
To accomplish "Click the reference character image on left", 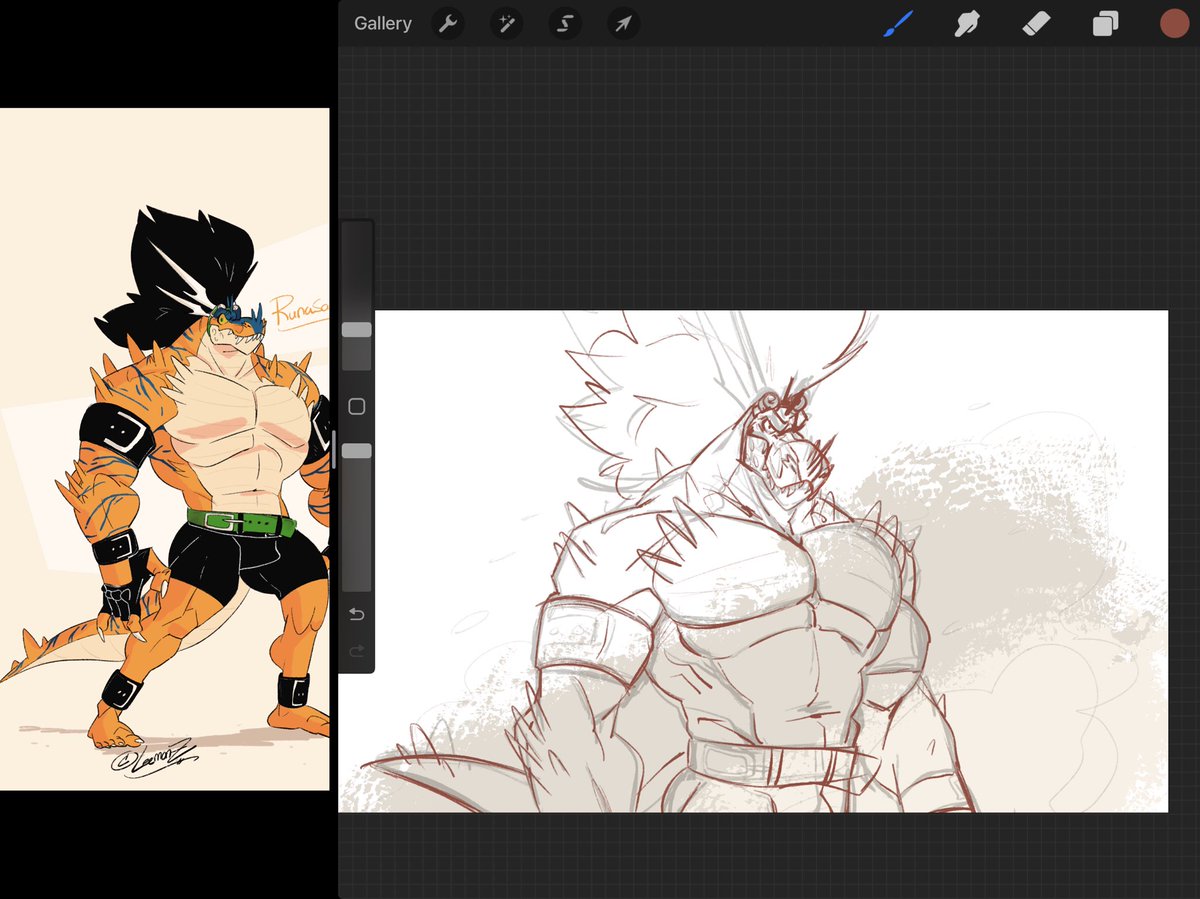I will (164, 449).
